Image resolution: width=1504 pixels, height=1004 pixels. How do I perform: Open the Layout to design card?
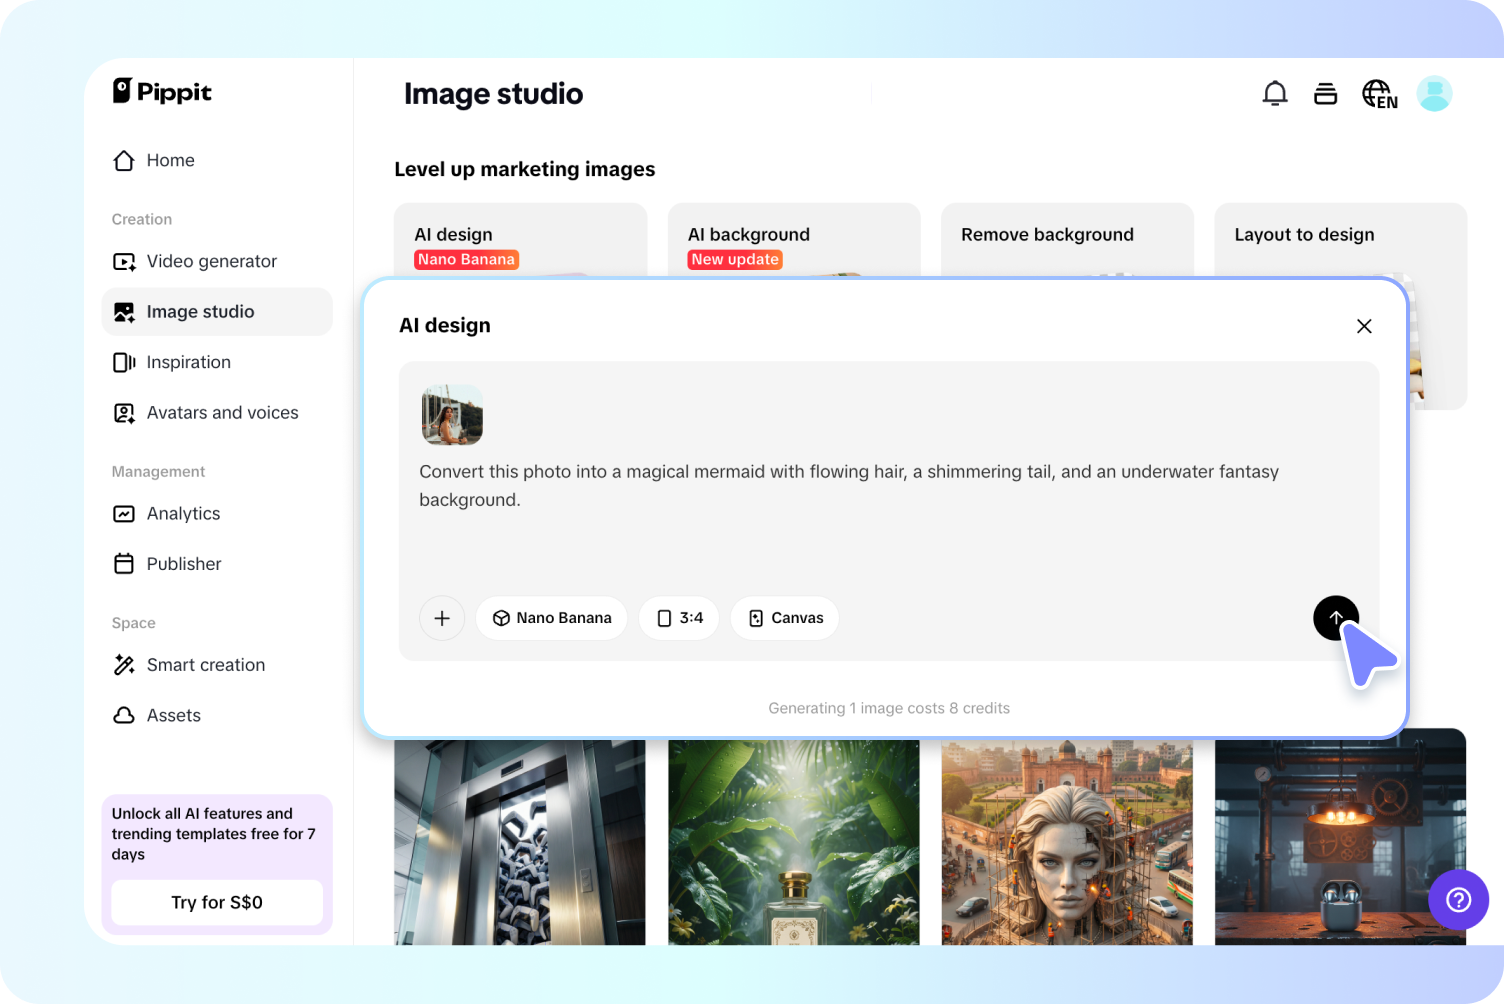(x=1340, y=240)
